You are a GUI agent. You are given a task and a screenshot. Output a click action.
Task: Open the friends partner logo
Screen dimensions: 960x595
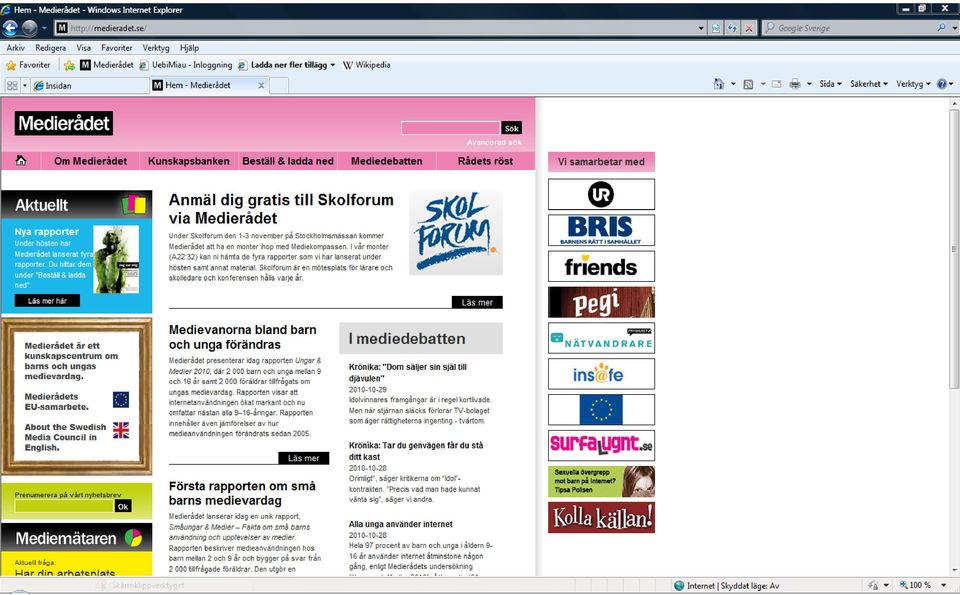click(601, 266)
